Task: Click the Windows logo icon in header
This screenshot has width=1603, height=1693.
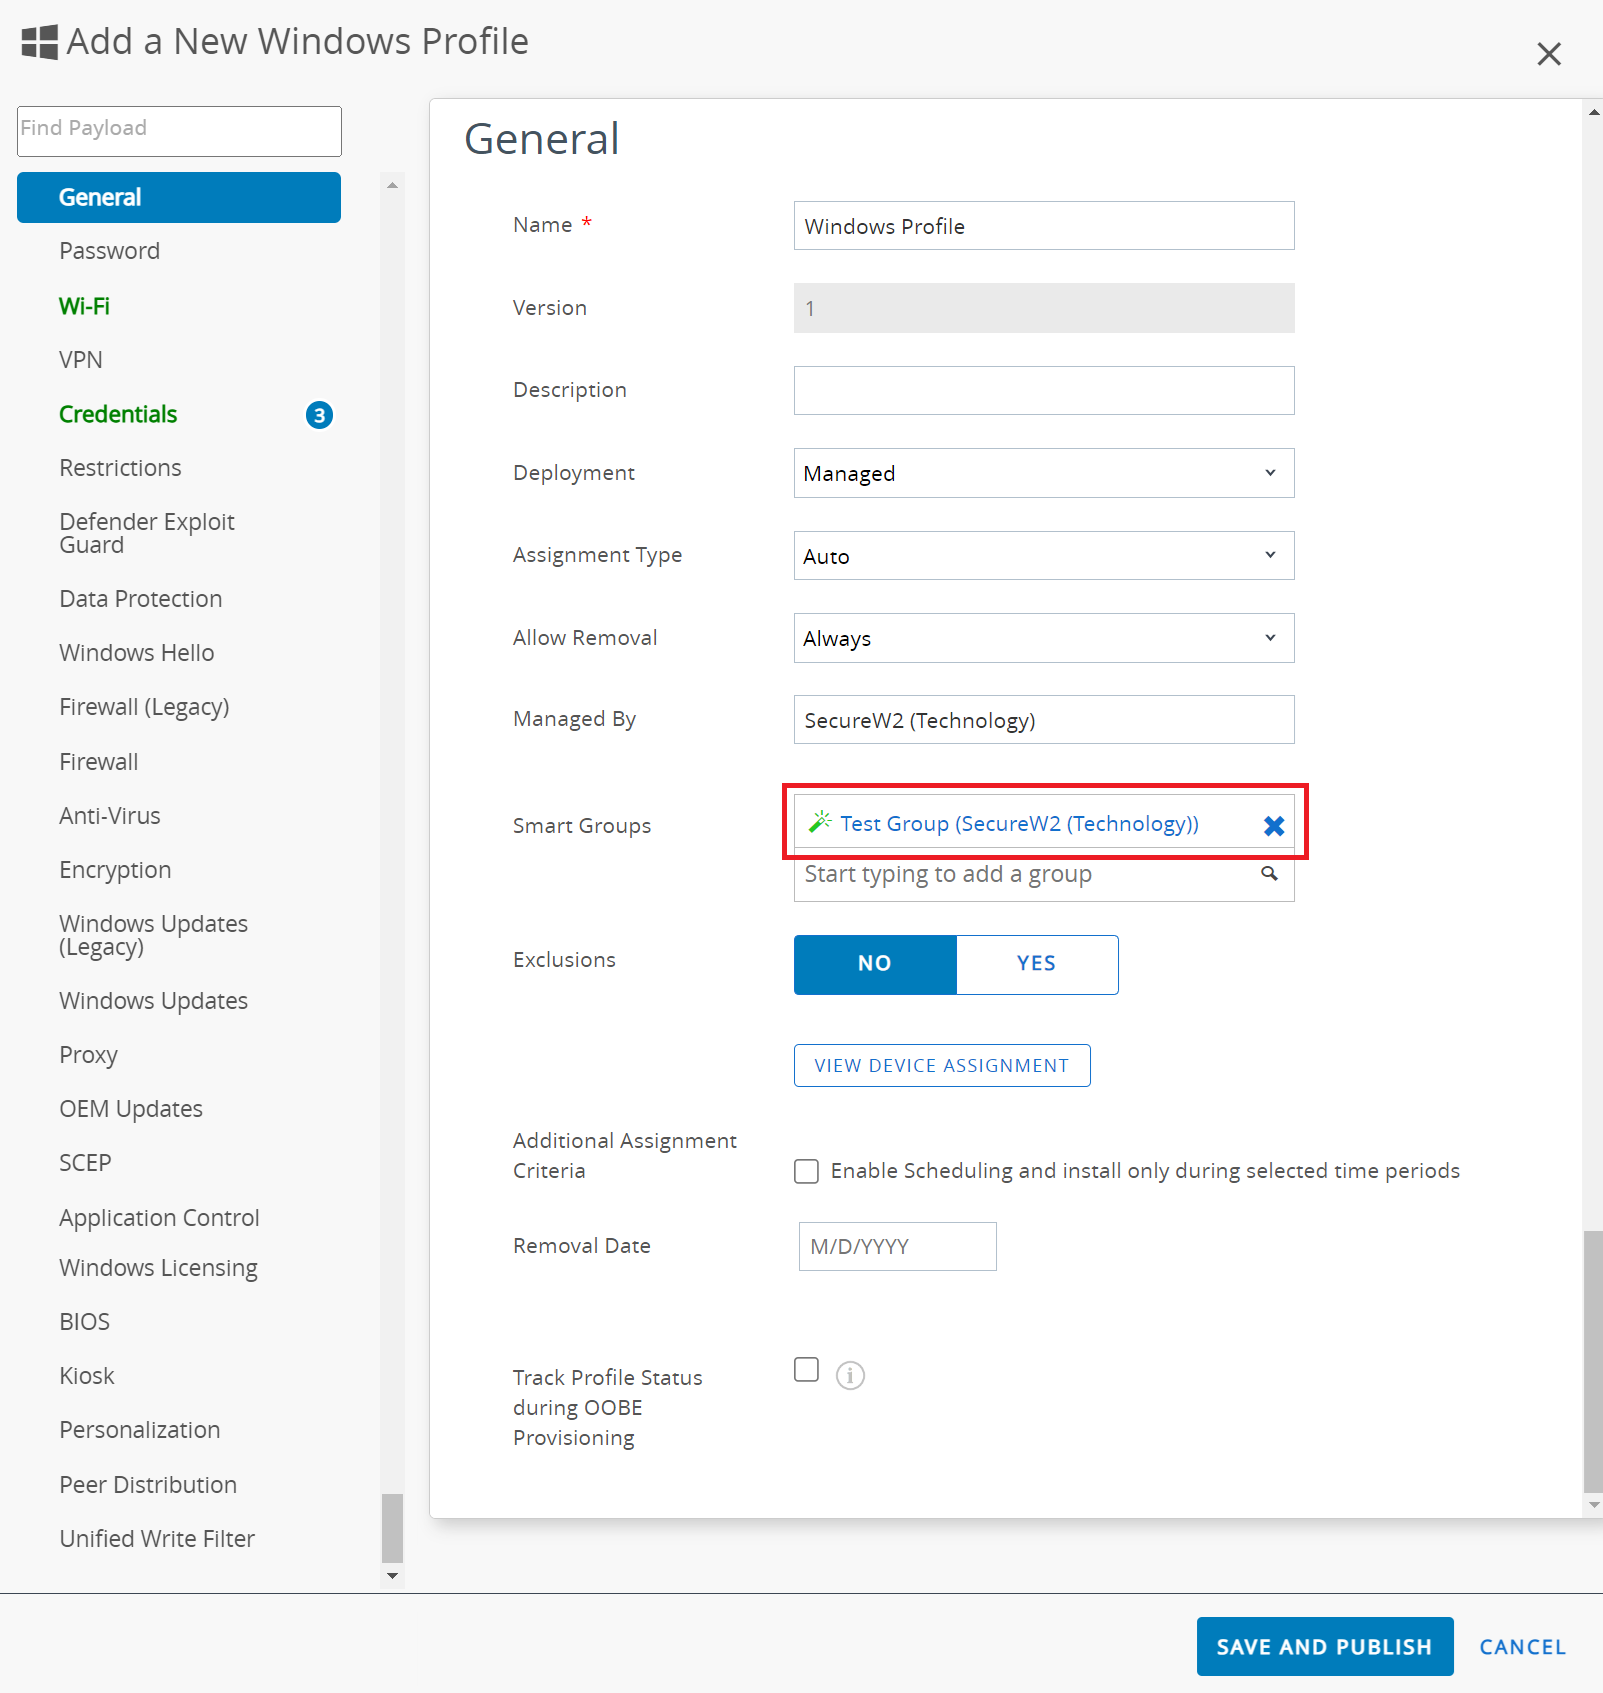Action: tap(40, 42)
